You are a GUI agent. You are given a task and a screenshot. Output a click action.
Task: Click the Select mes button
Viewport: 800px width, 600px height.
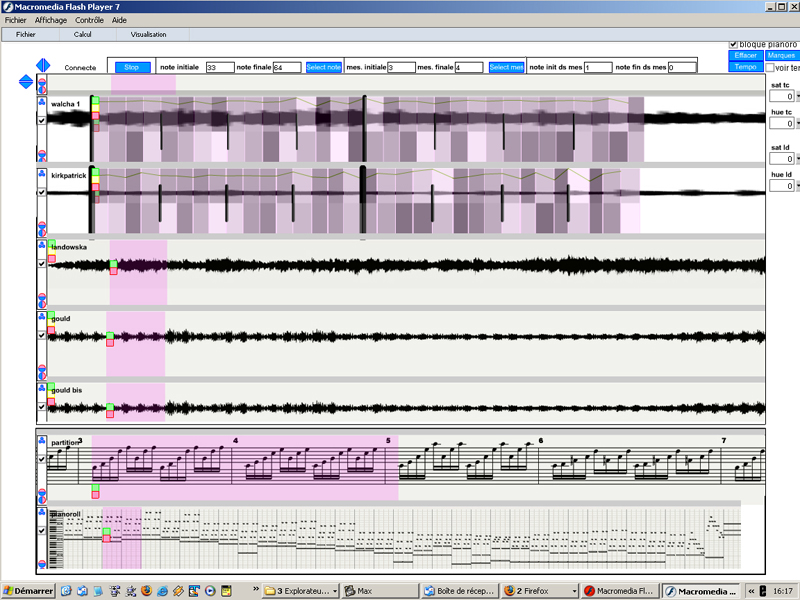506,67
